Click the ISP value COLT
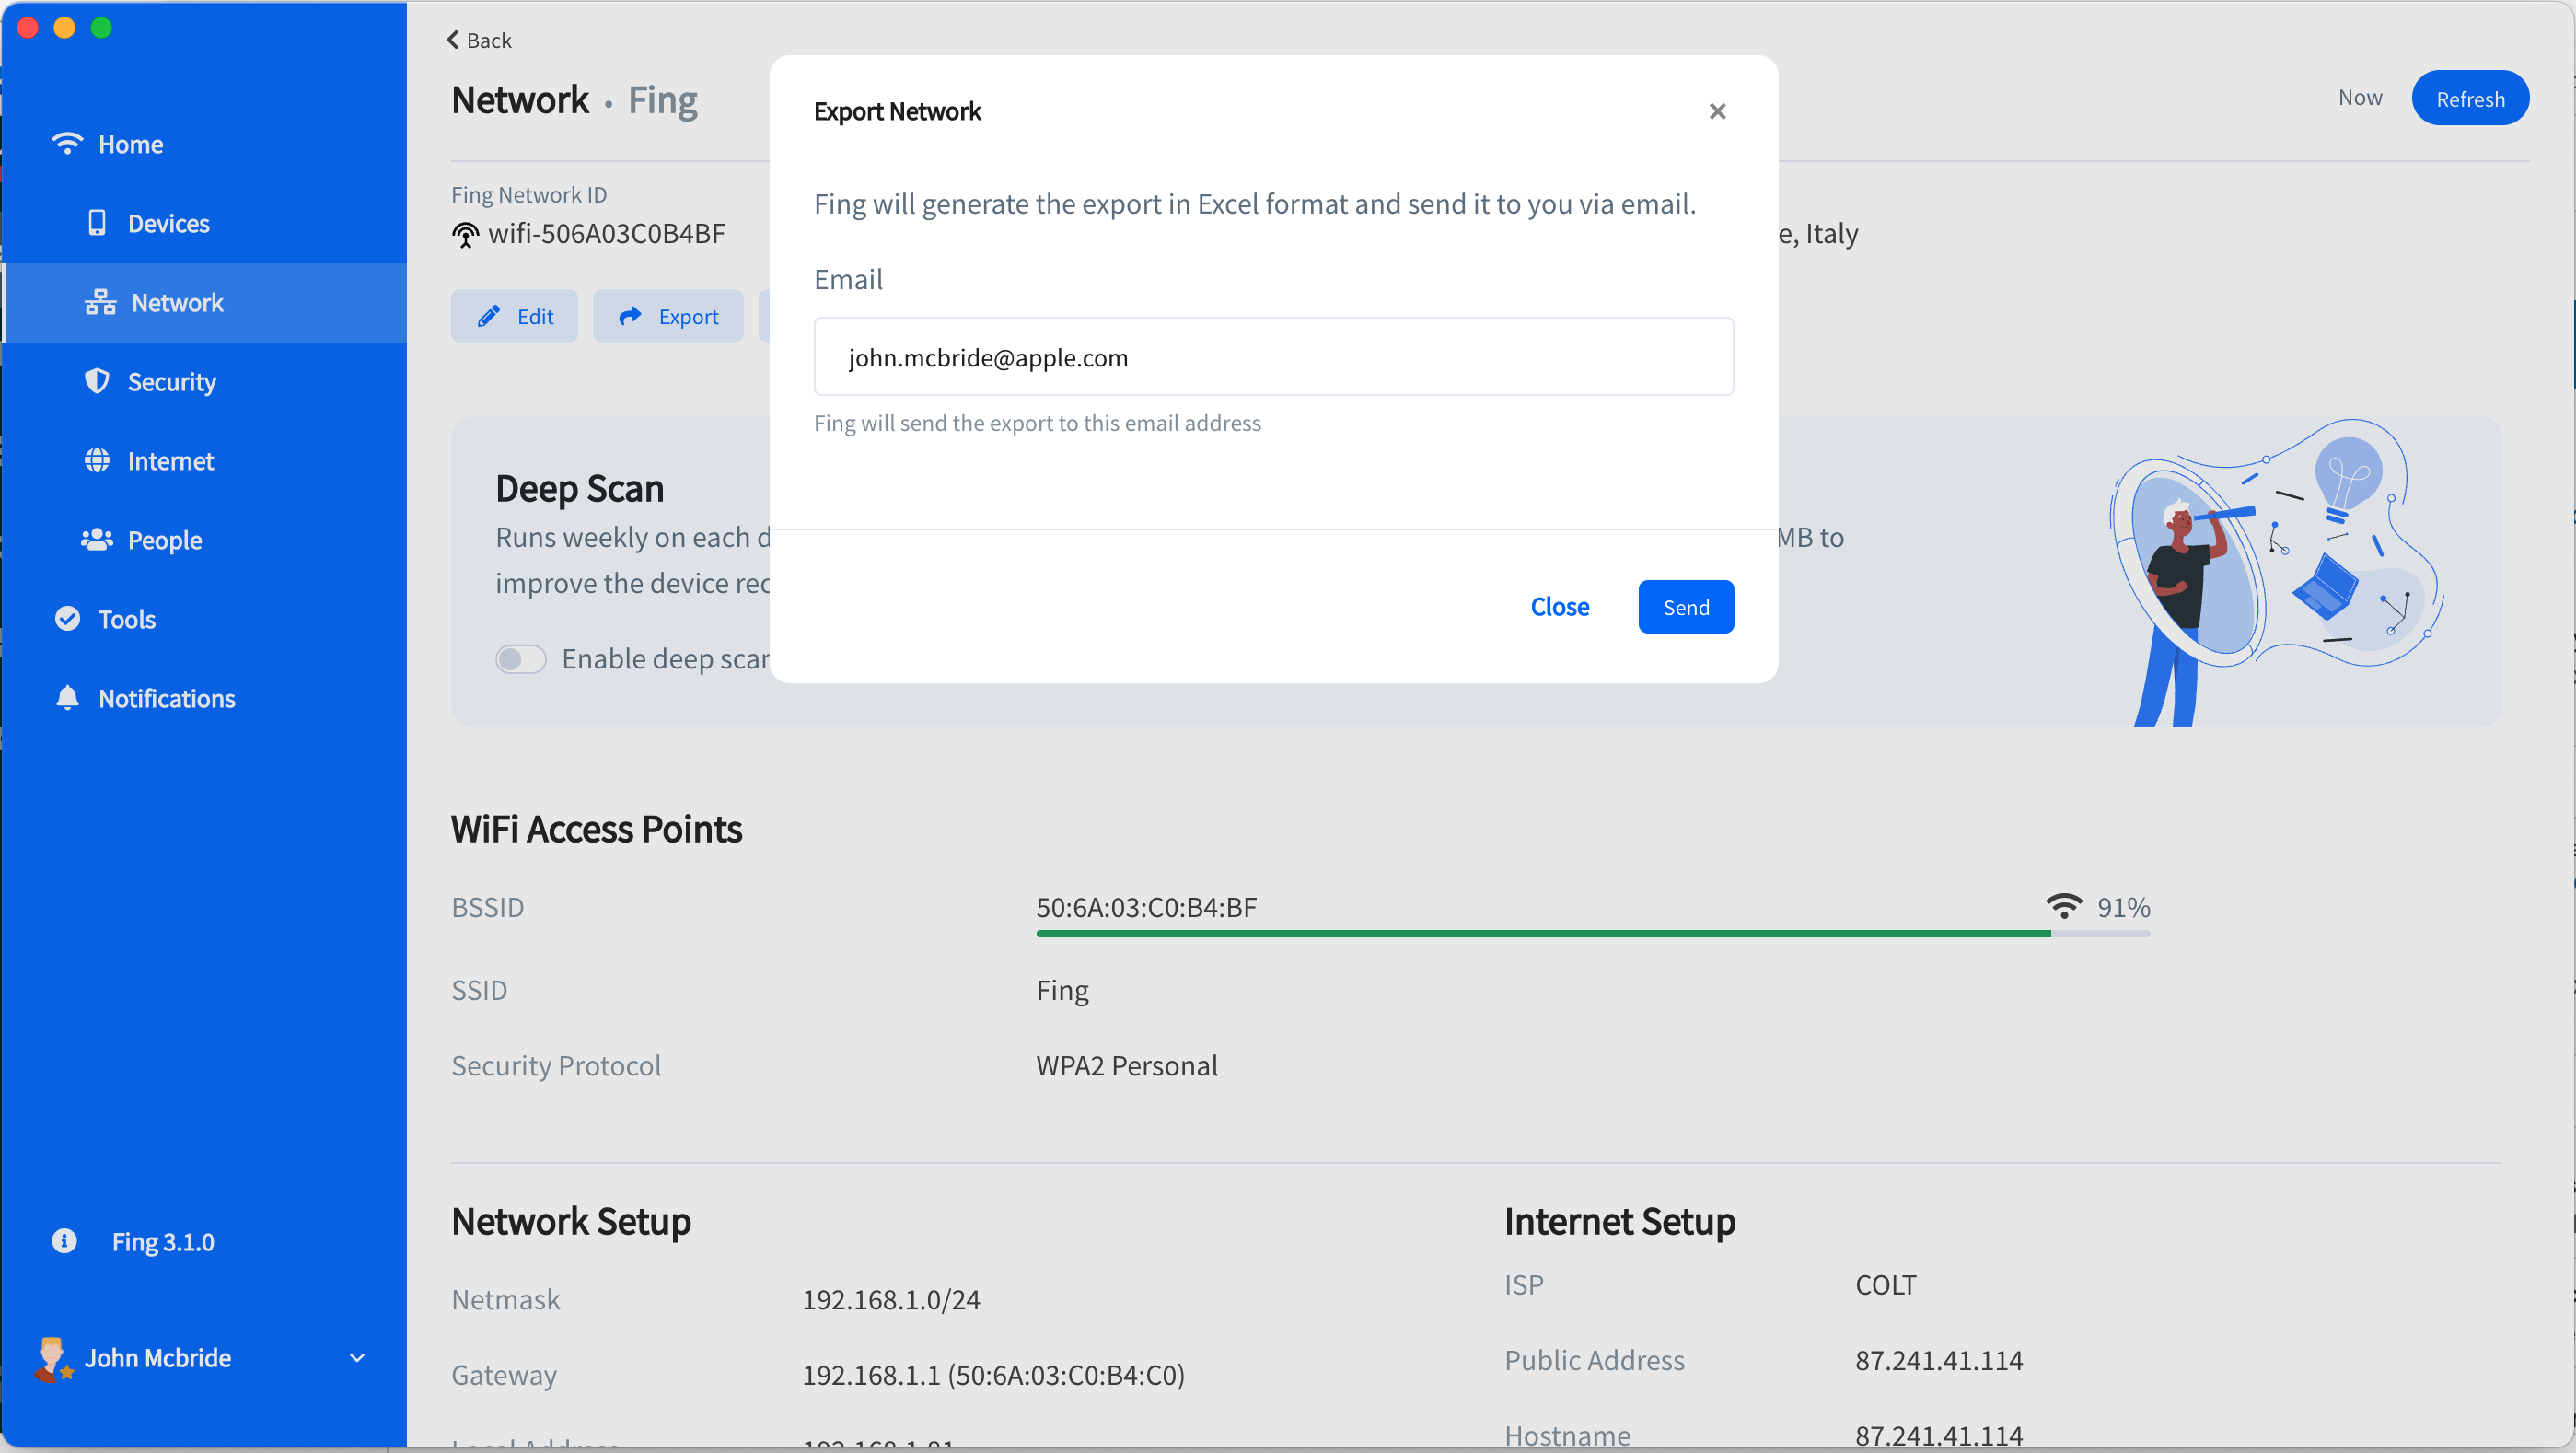Image resolution: width=2576 pixels, height=1453 pixels. click(1886, 1284)
